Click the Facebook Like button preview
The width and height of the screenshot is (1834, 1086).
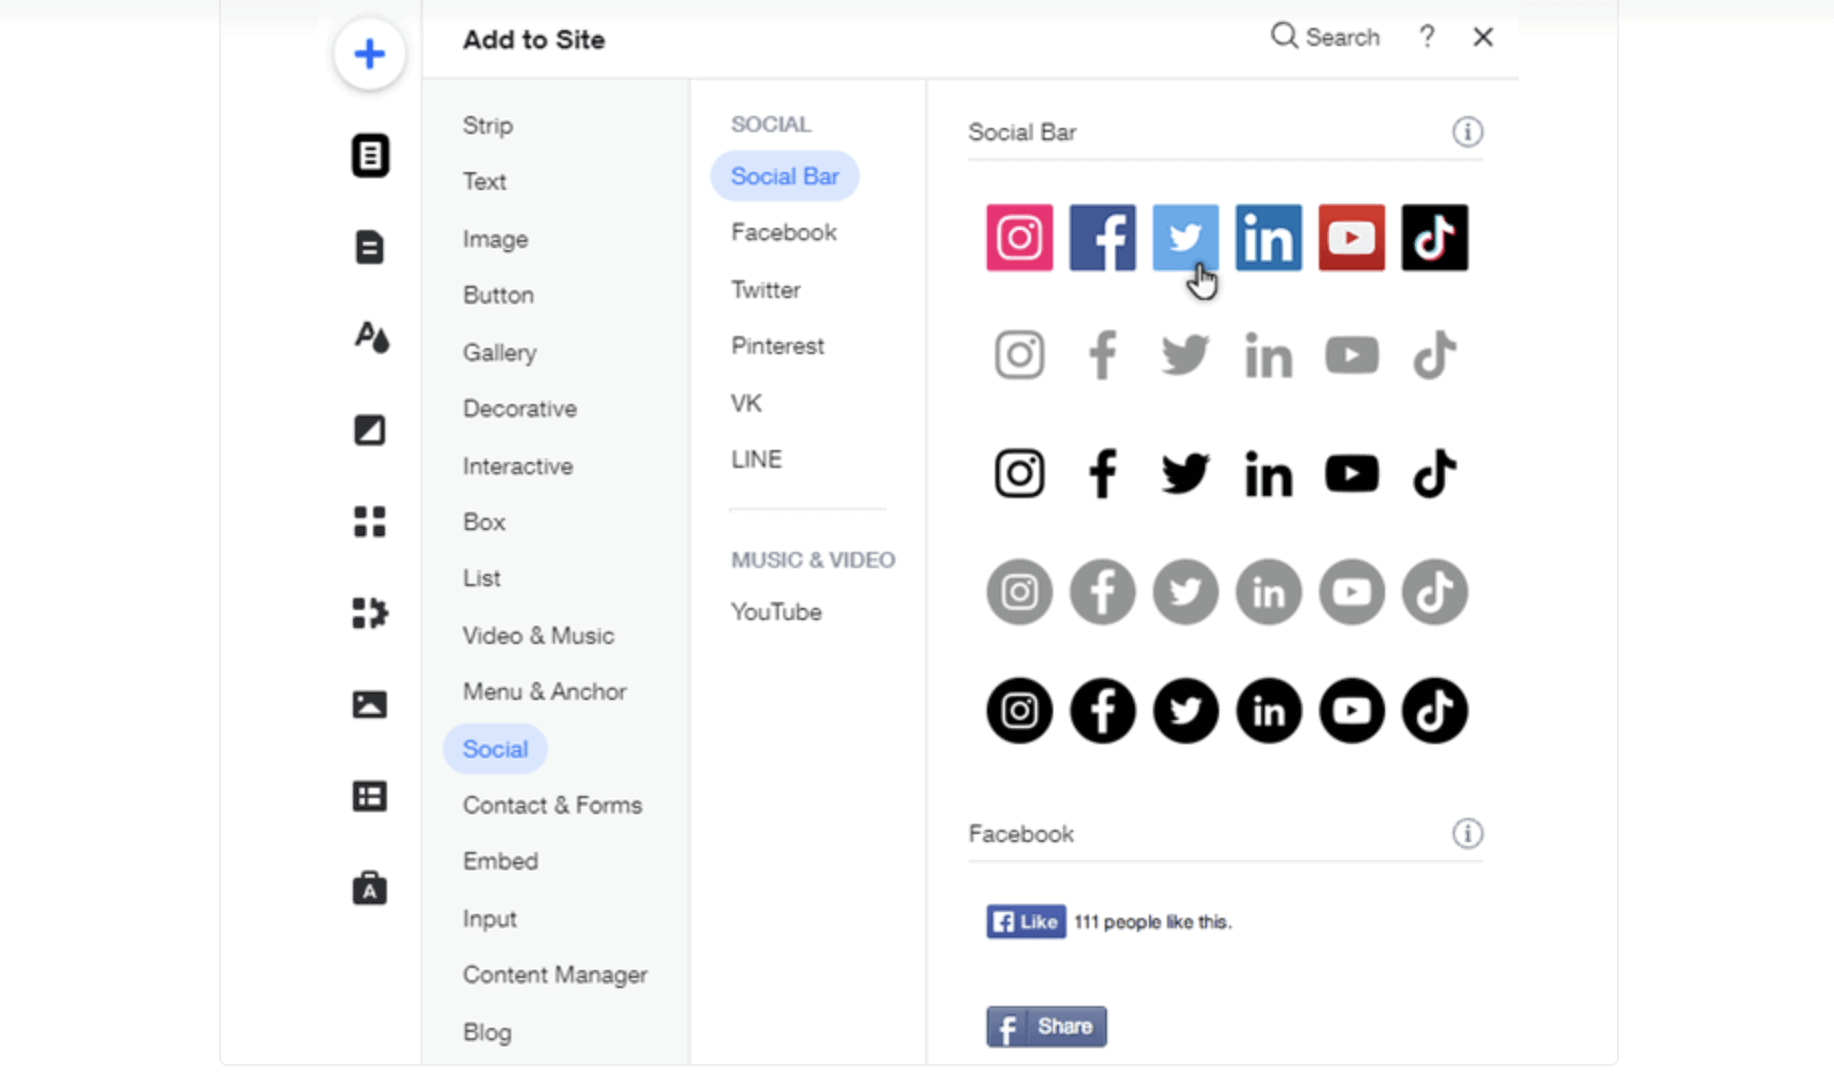(1026, 922)
